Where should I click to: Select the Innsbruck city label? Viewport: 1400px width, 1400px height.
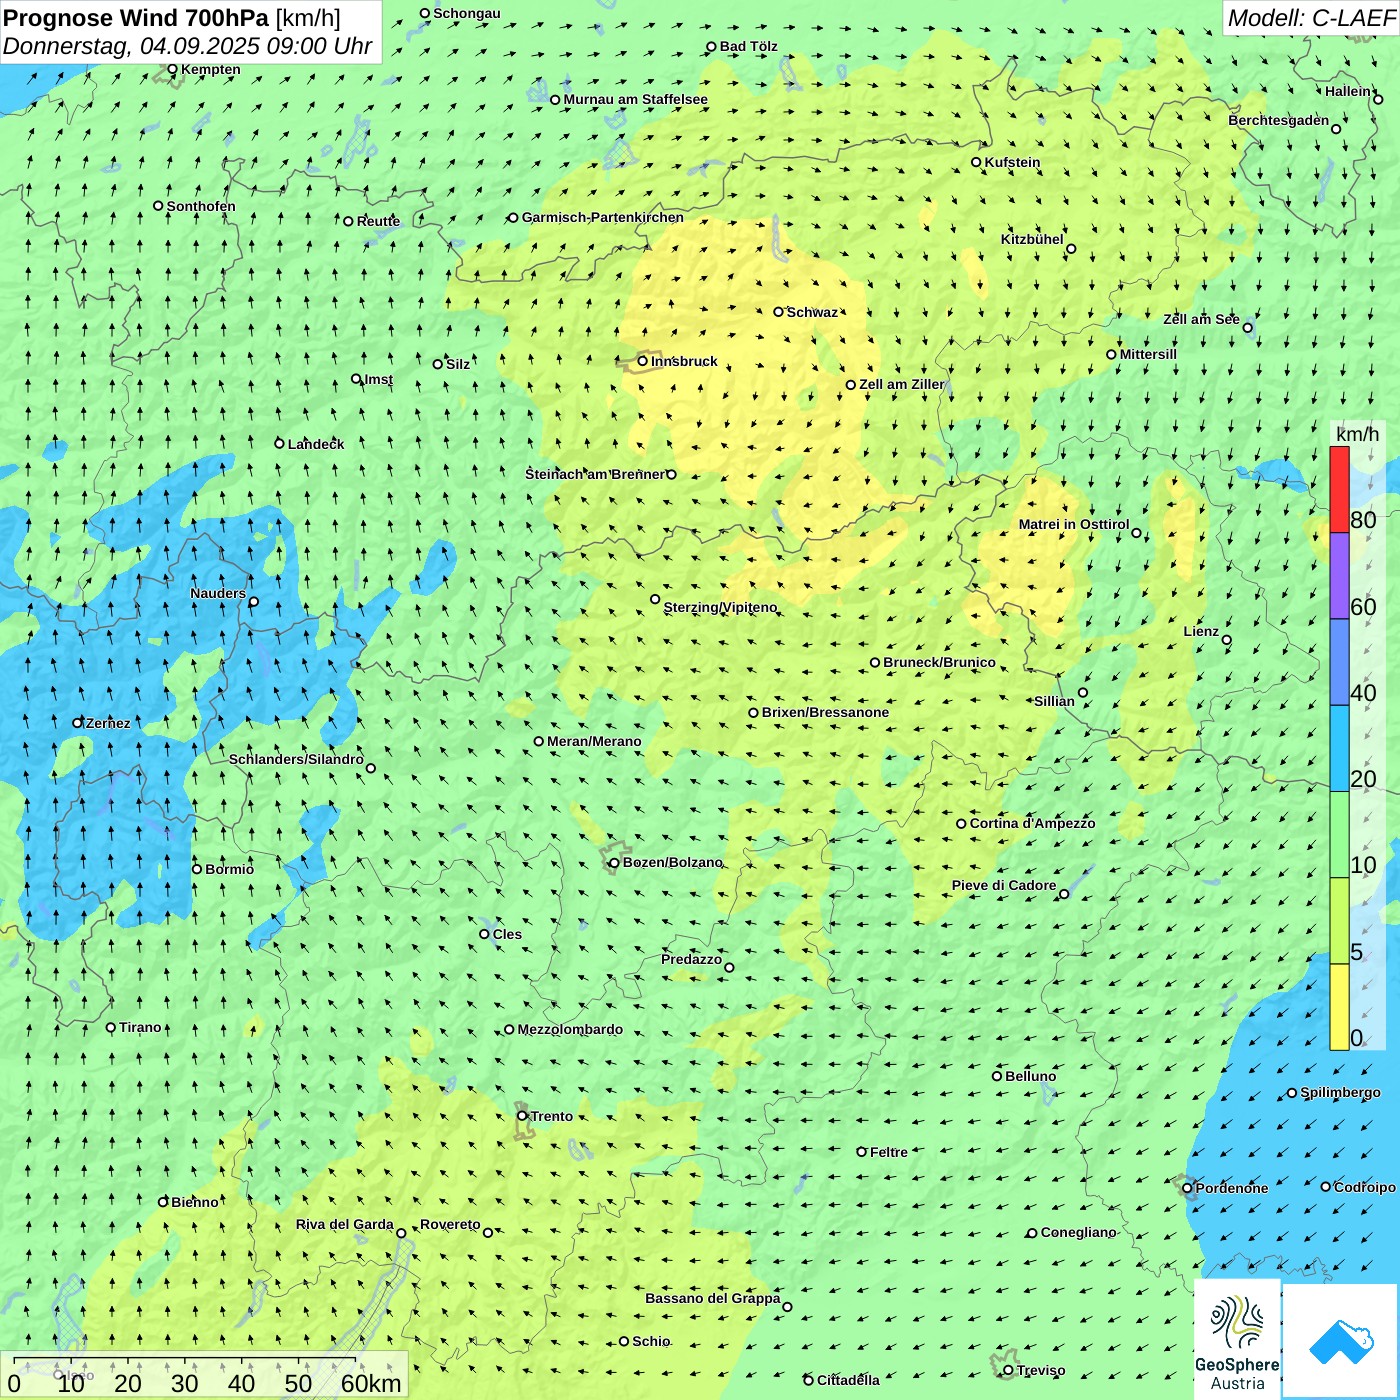(684, 361)
